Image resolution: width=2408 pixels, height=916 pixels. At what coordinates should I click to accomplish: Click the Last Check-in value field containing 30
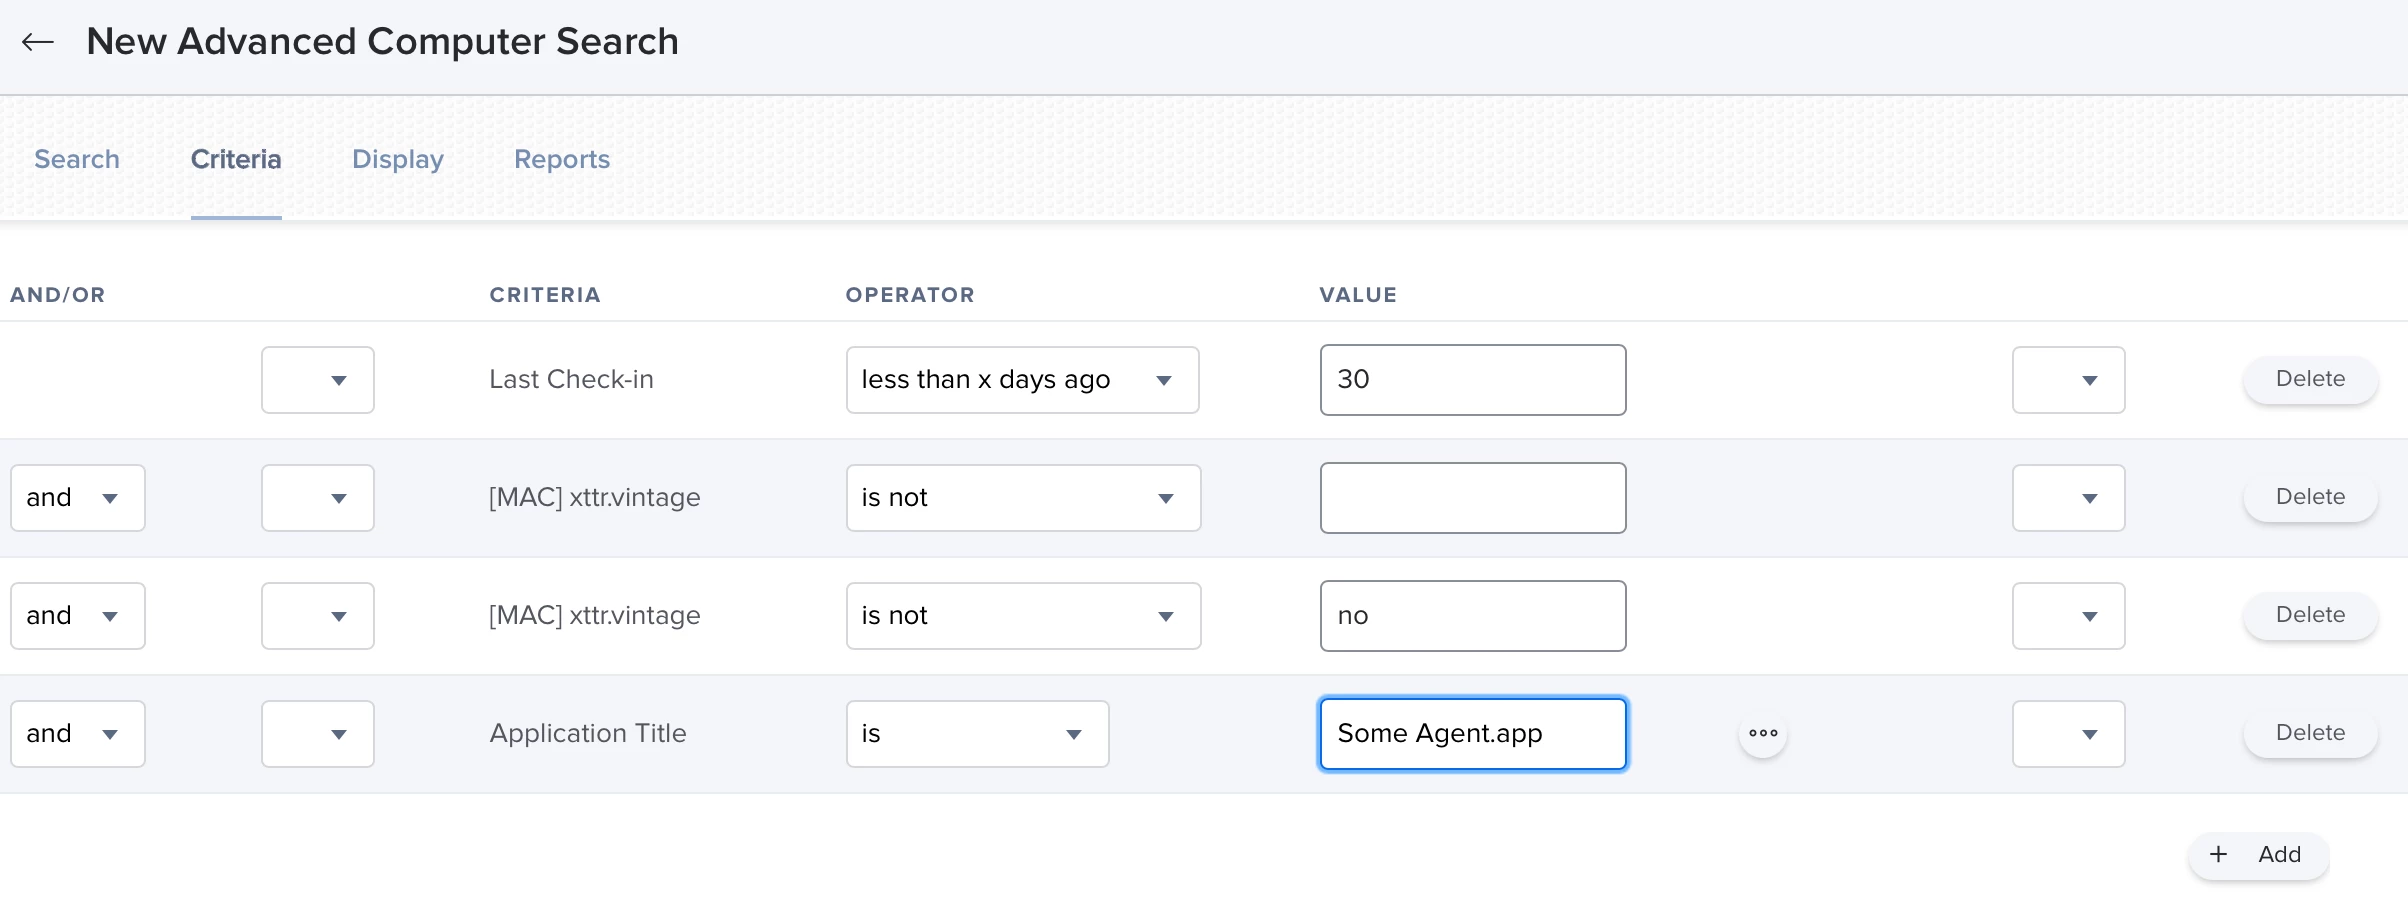(1472, 380)
